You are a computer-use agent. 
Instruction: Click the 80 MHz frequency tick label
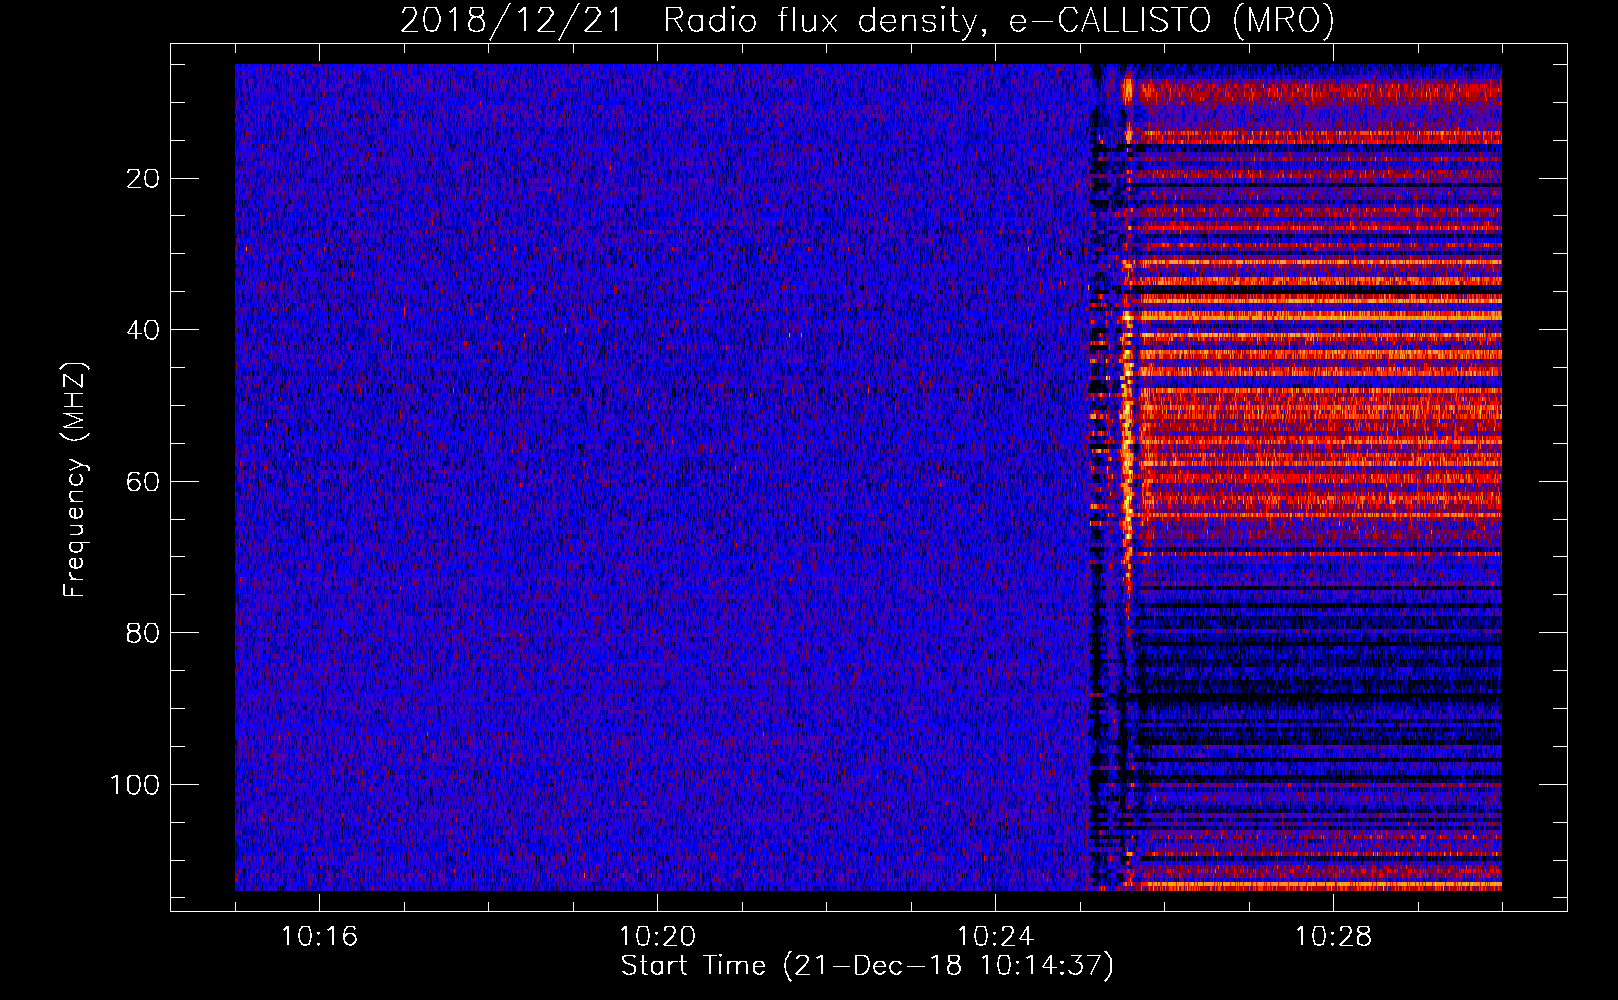point(143,633)
